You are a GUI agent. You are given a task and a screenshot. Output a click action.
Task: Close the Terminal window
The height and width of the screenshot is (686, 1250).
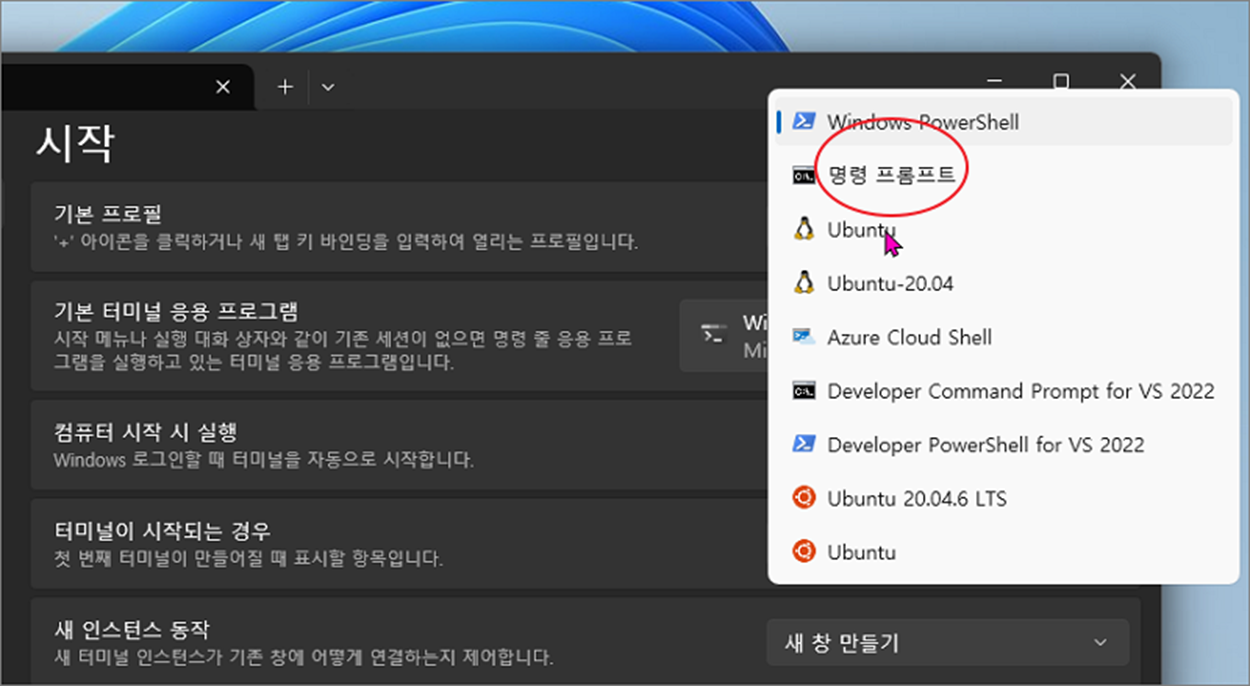[x=1128, y=81]
